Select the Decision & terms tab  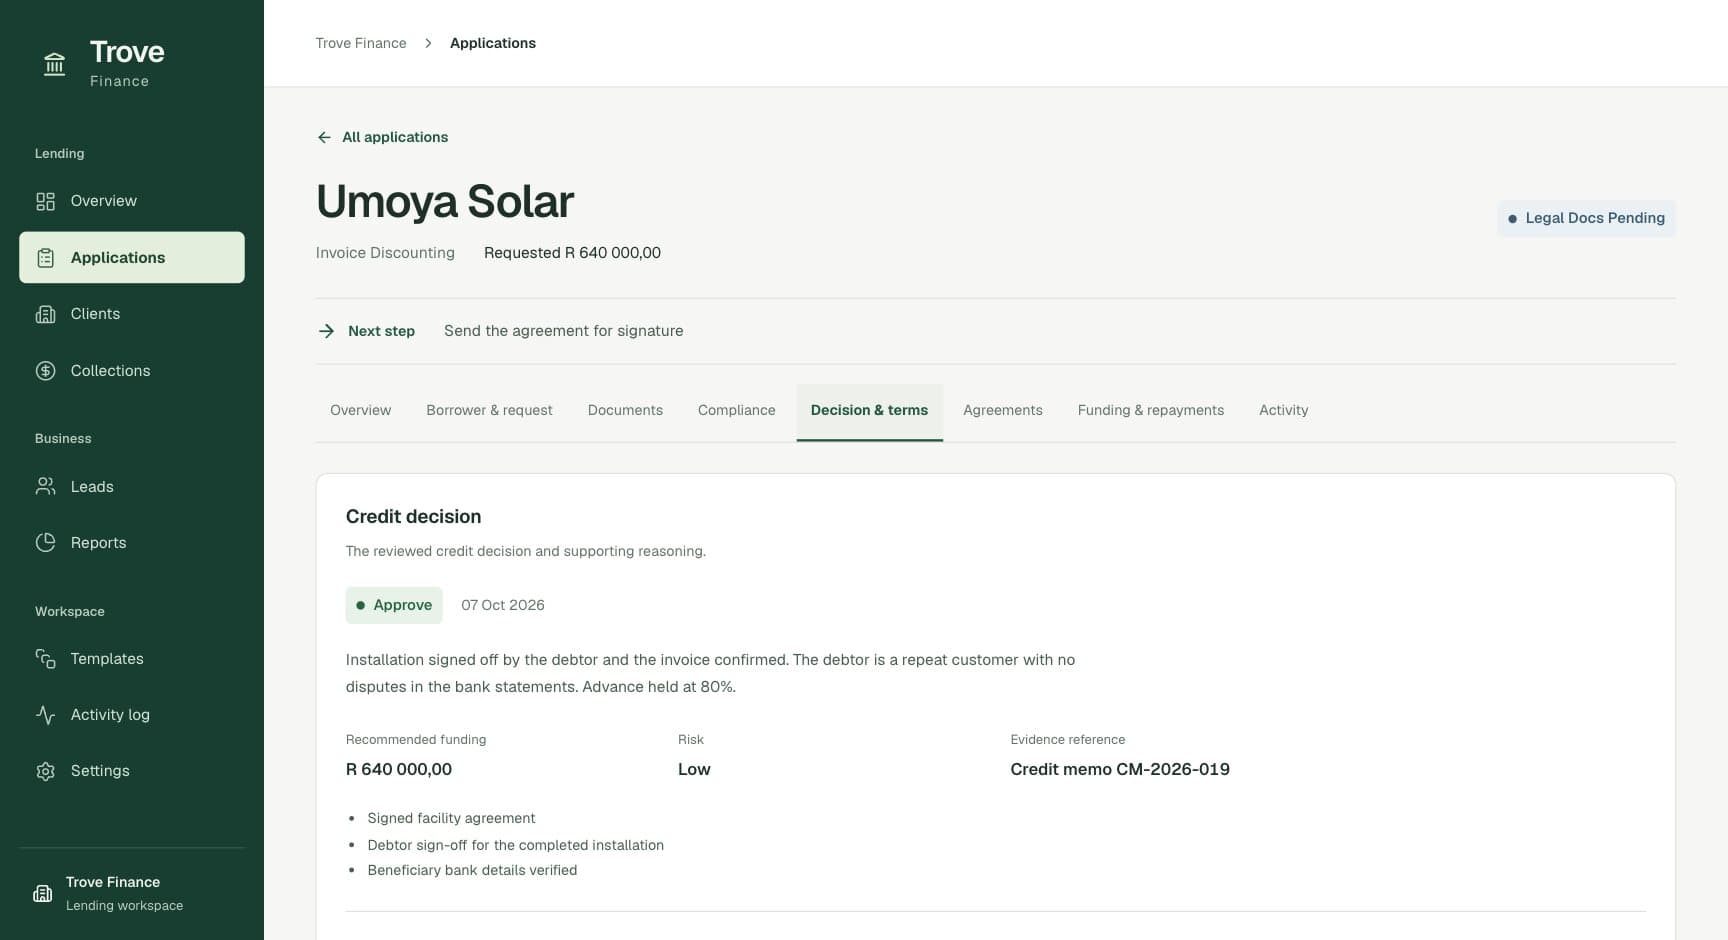pyautogui.click(x=869, y=411)
